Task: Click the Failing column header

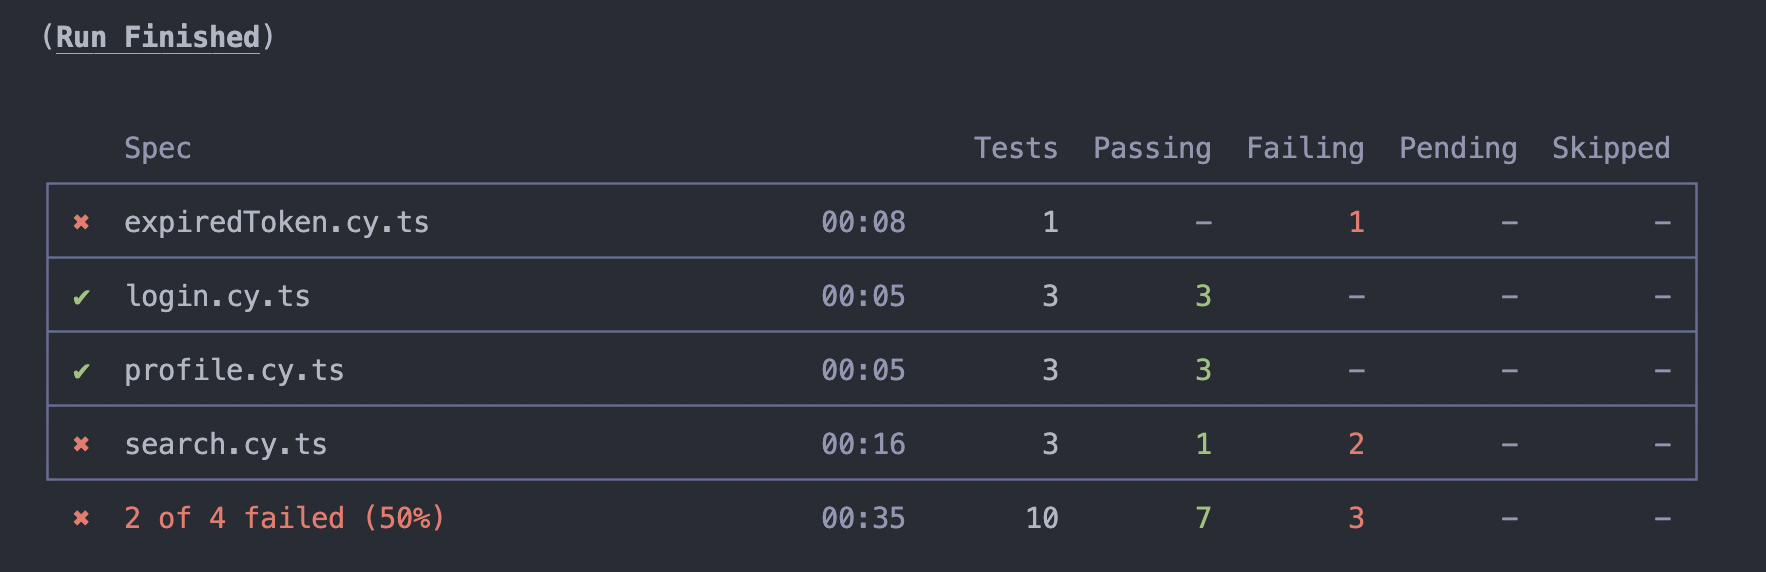Action: tap(1305, 149)
